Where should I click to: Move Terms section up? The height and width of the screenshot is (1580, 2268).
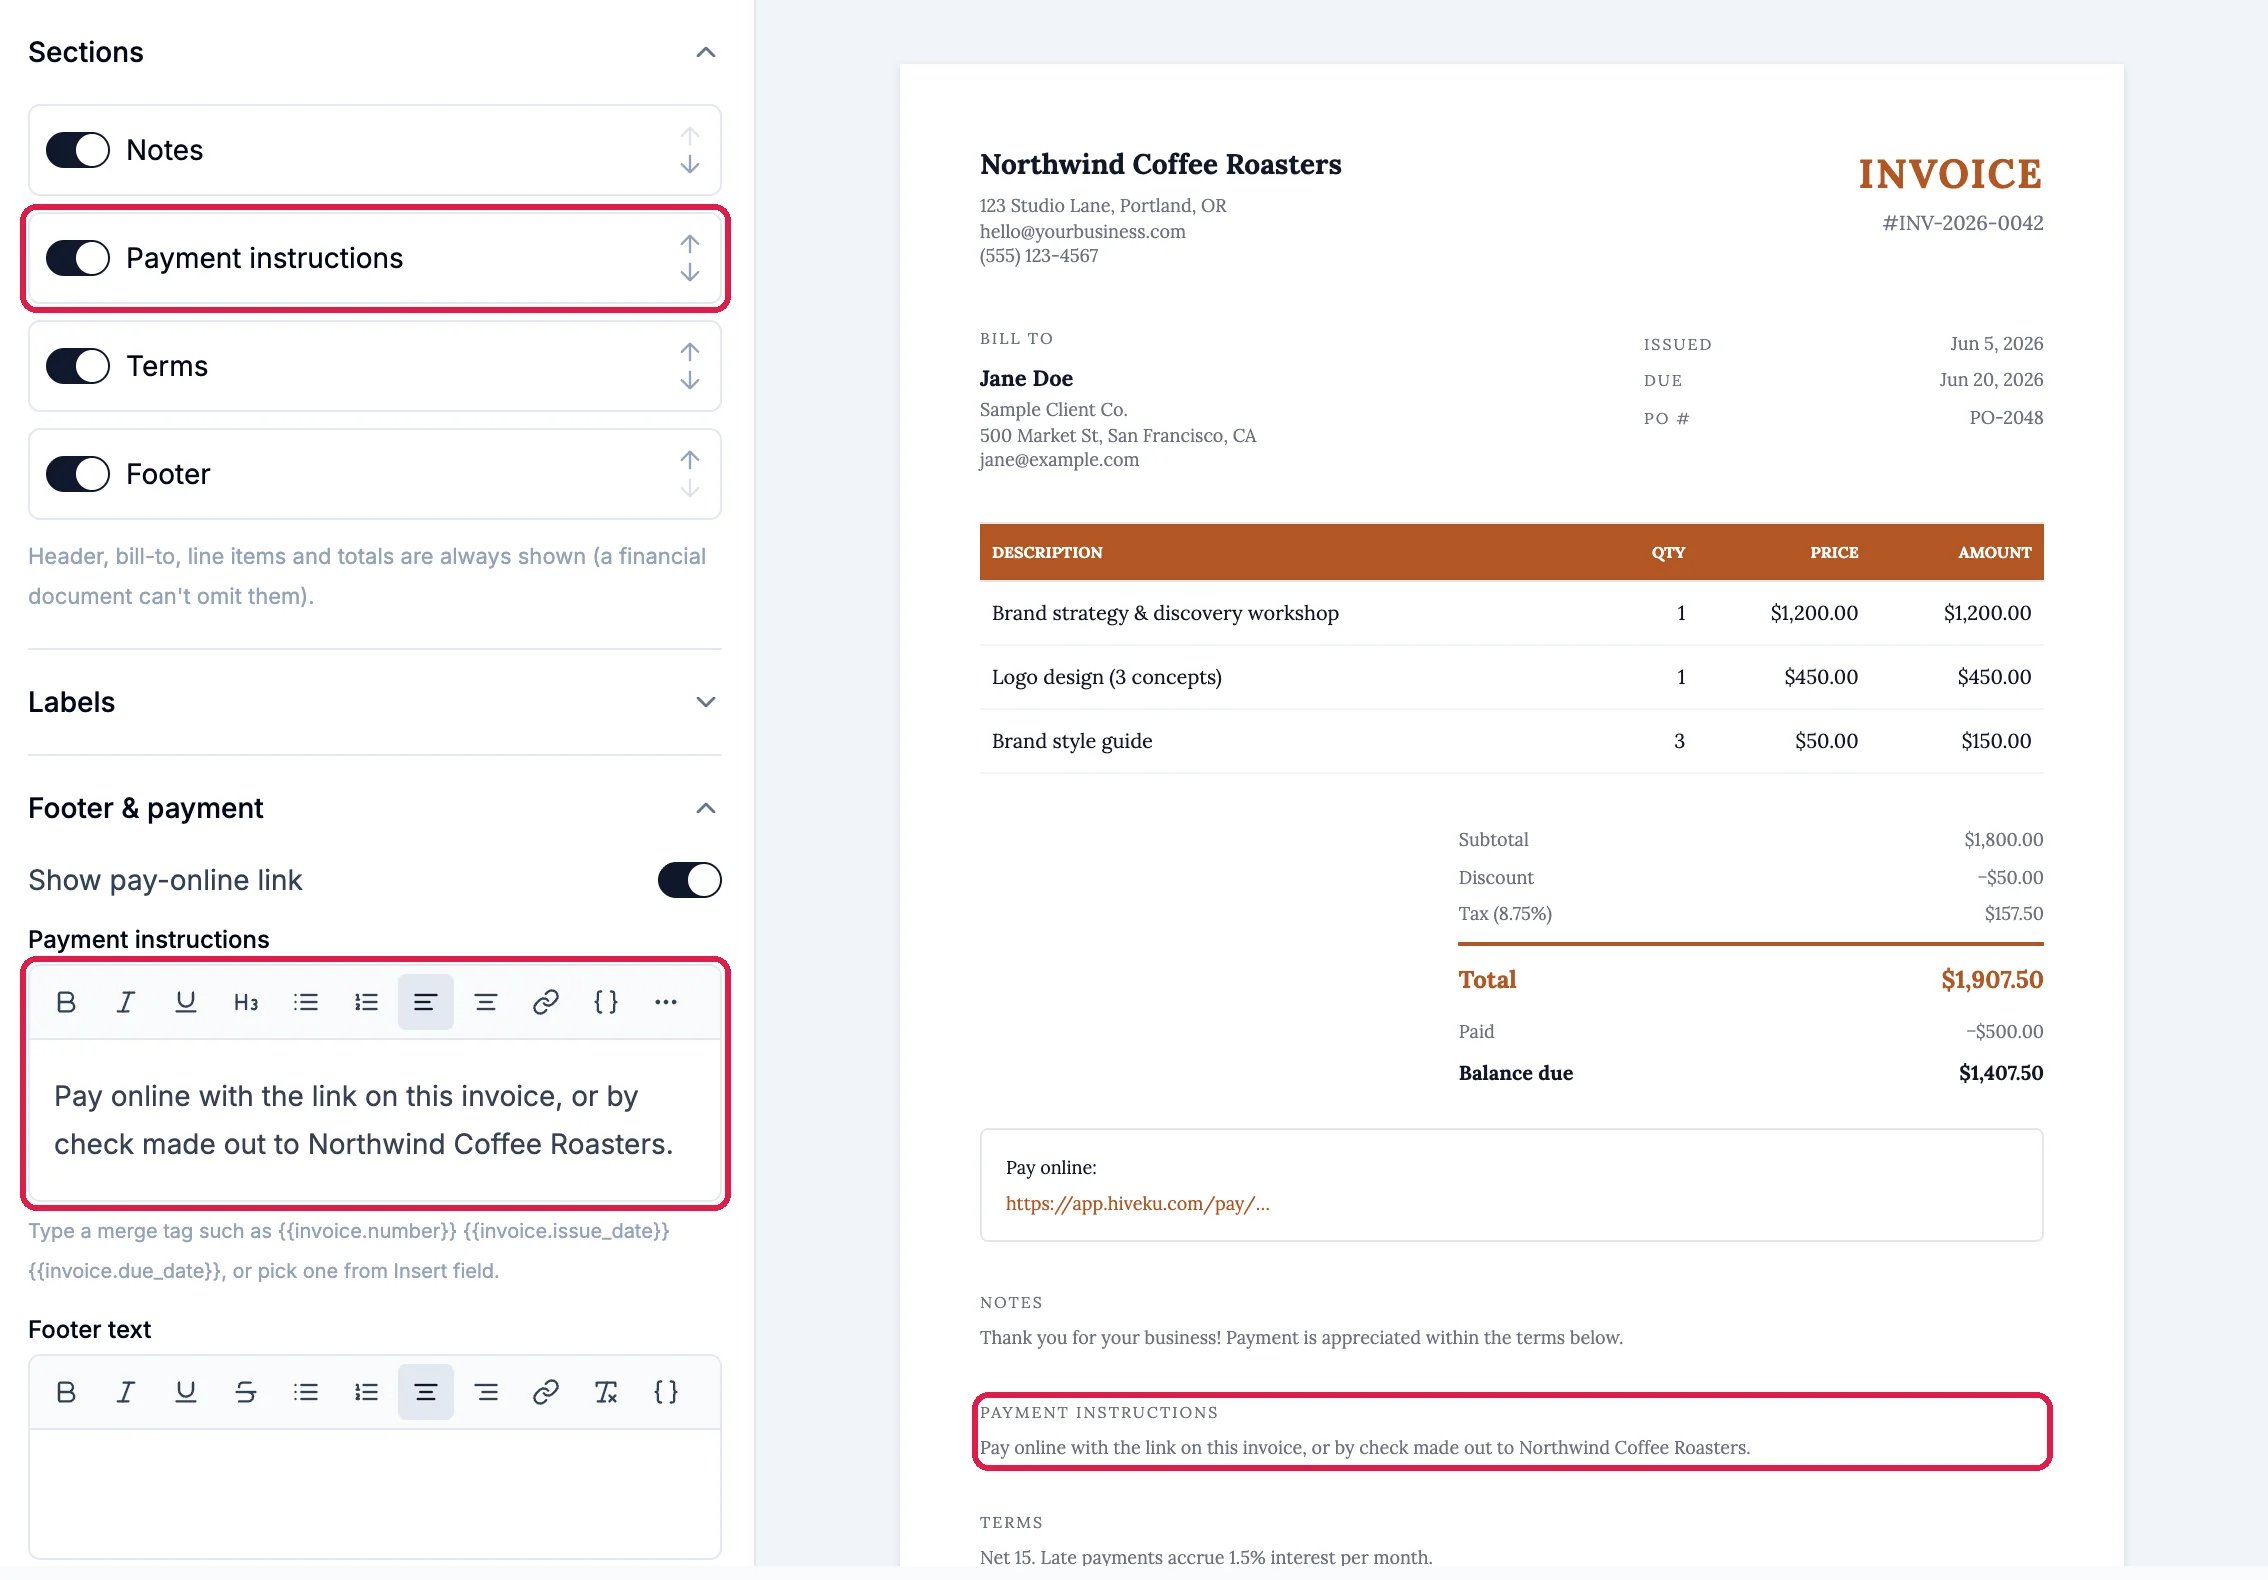[x=690, y=351]
